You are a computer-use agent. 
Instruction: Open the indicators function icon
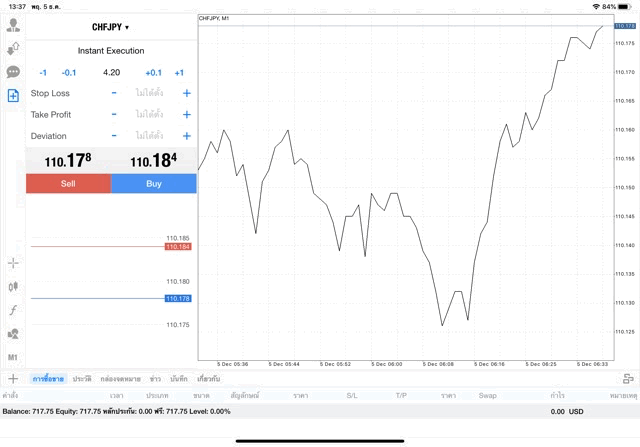point(13,310)
